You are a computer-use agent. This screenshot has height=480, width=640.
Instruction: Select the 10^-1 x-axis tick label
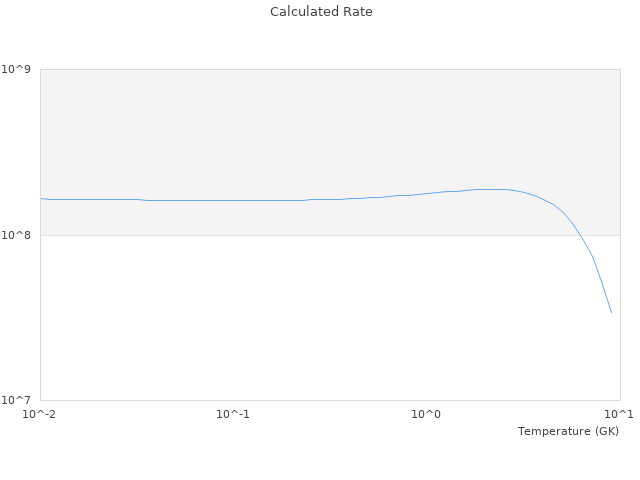click(233, 414)
